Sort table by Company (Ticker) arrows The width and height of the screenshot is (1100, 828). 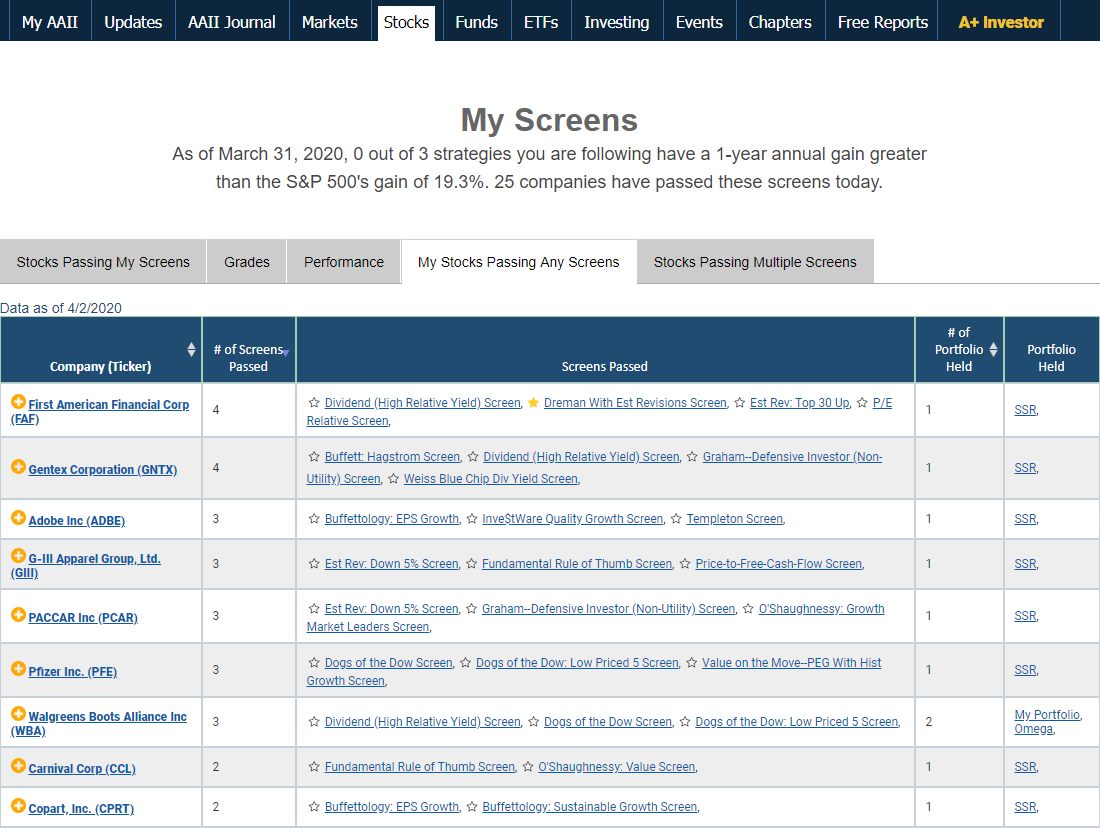pyautogui.click(x=192, y=349)
